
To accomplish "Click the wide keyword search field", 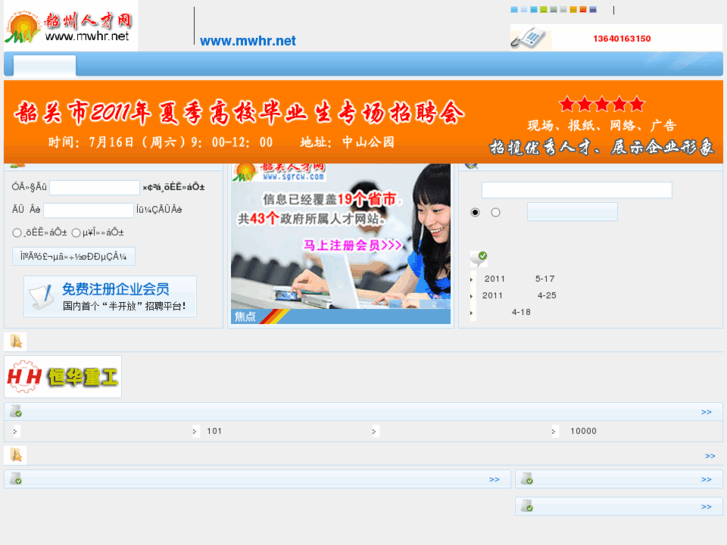I will pos(577,190).
